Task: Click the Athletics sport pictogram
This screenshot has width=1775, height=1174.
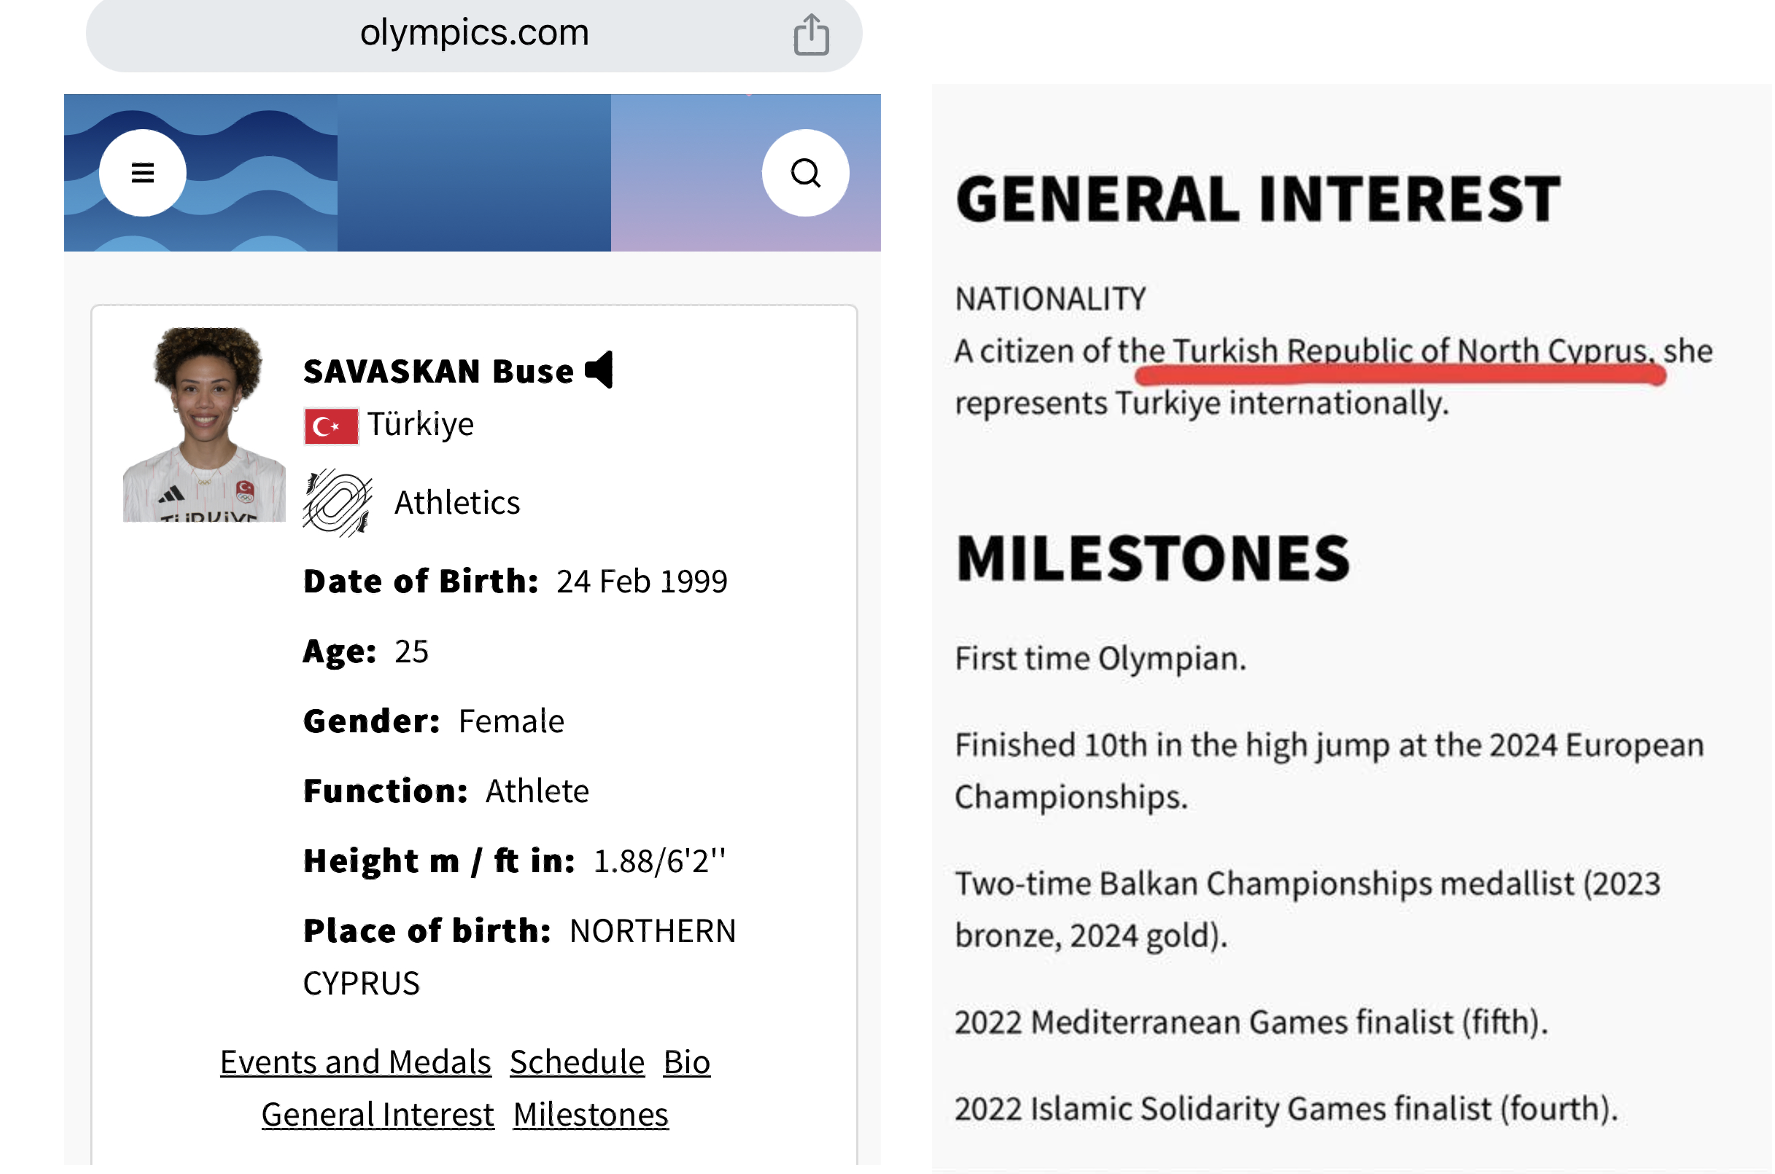Action: (x=338, y=503)
